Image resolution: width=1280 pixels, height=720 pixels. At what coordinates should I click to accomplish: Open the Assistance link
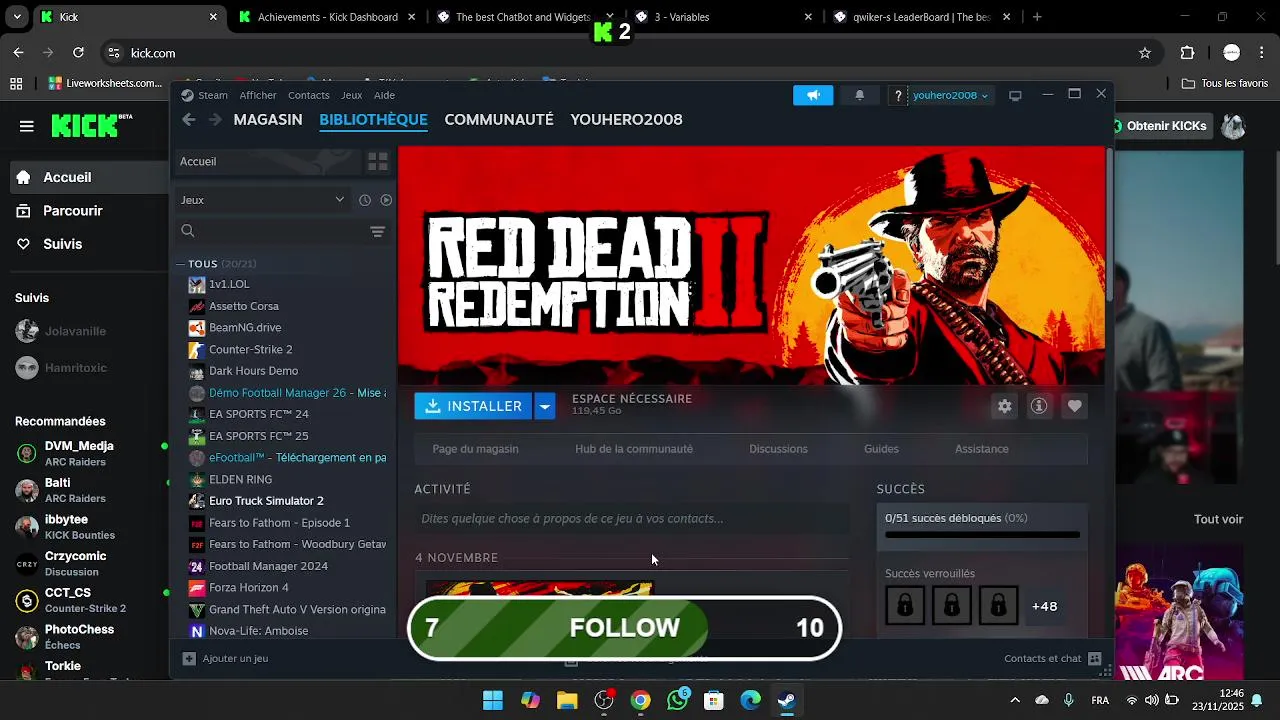click(x=981, y=449)
